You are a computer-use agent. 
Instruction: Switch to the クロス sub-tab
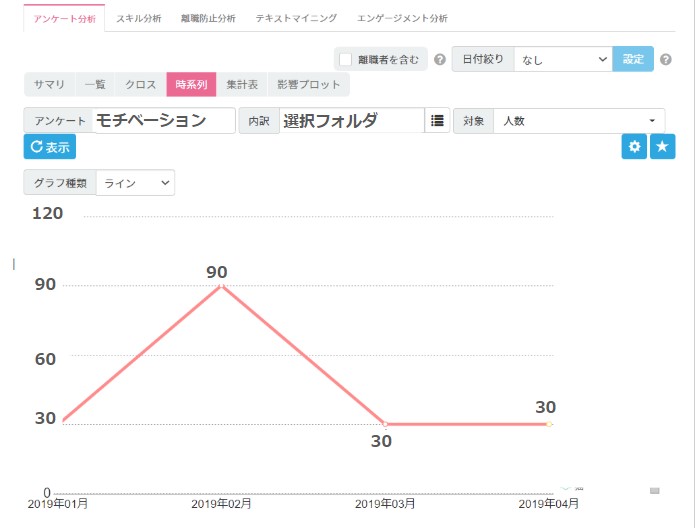pyautogui.click(x=140, y=85)
